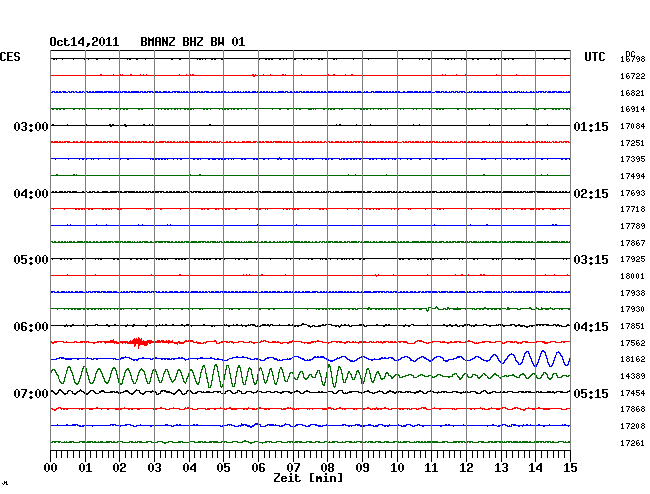The image size is (650, 494).
Task: Click the DC offset value 17454
Action: tap(633, 393)
